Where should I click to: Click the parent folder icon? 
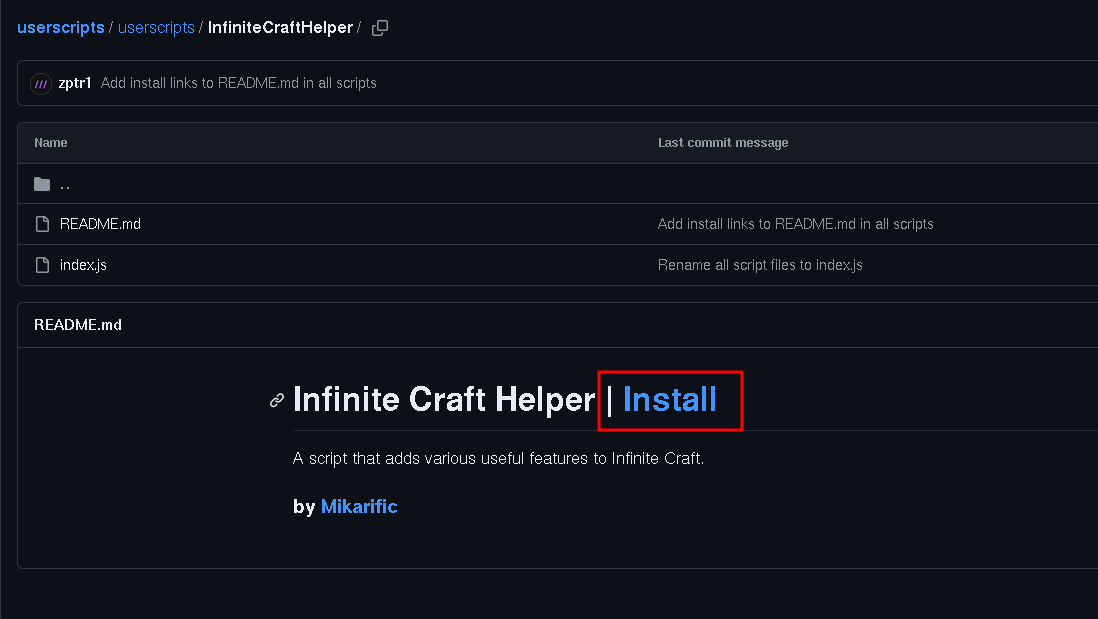coord(42,184)
